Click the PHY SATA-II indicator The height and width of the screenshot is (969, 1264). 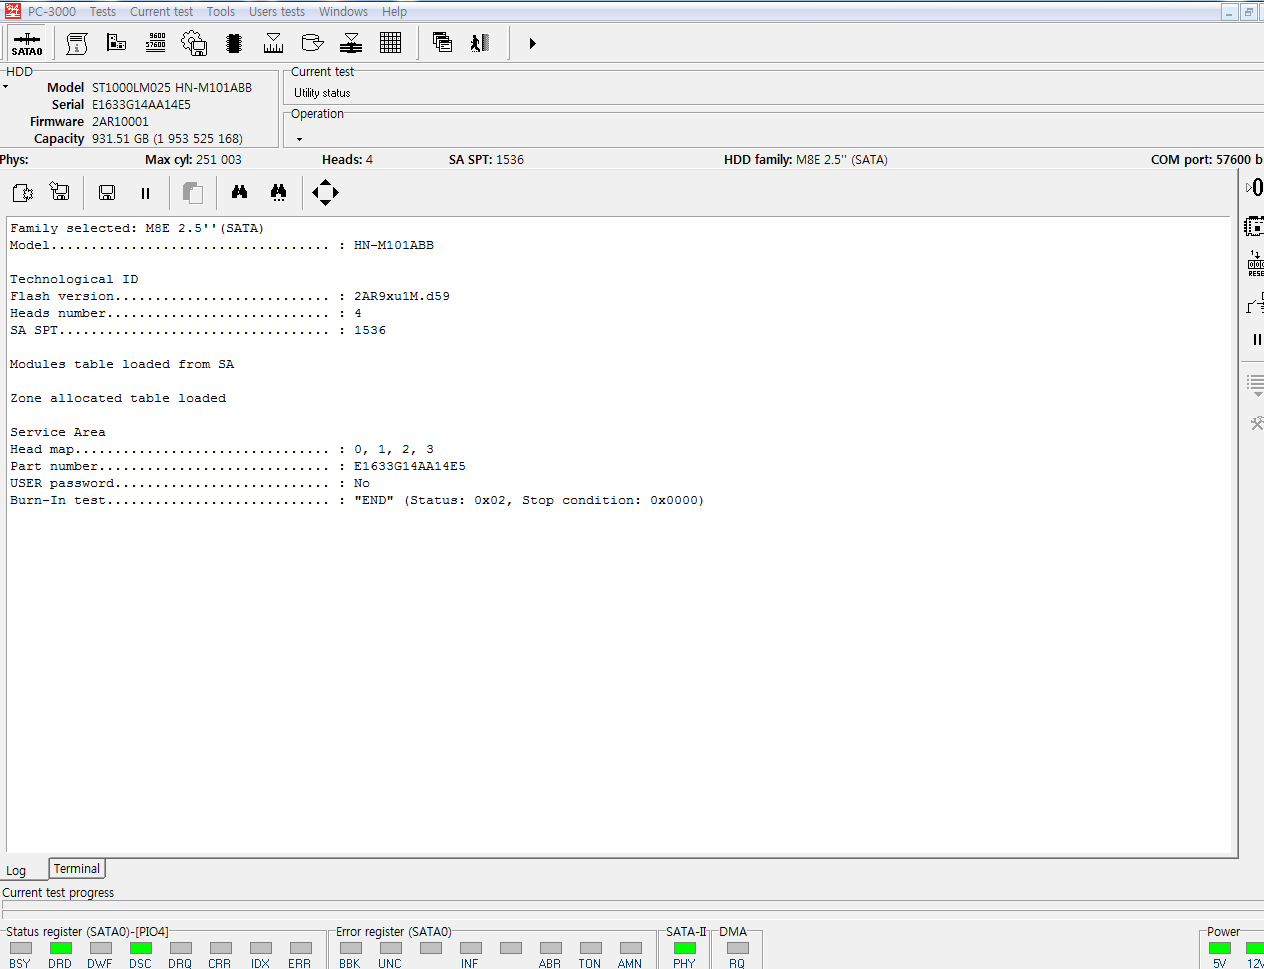click(685, 948)
